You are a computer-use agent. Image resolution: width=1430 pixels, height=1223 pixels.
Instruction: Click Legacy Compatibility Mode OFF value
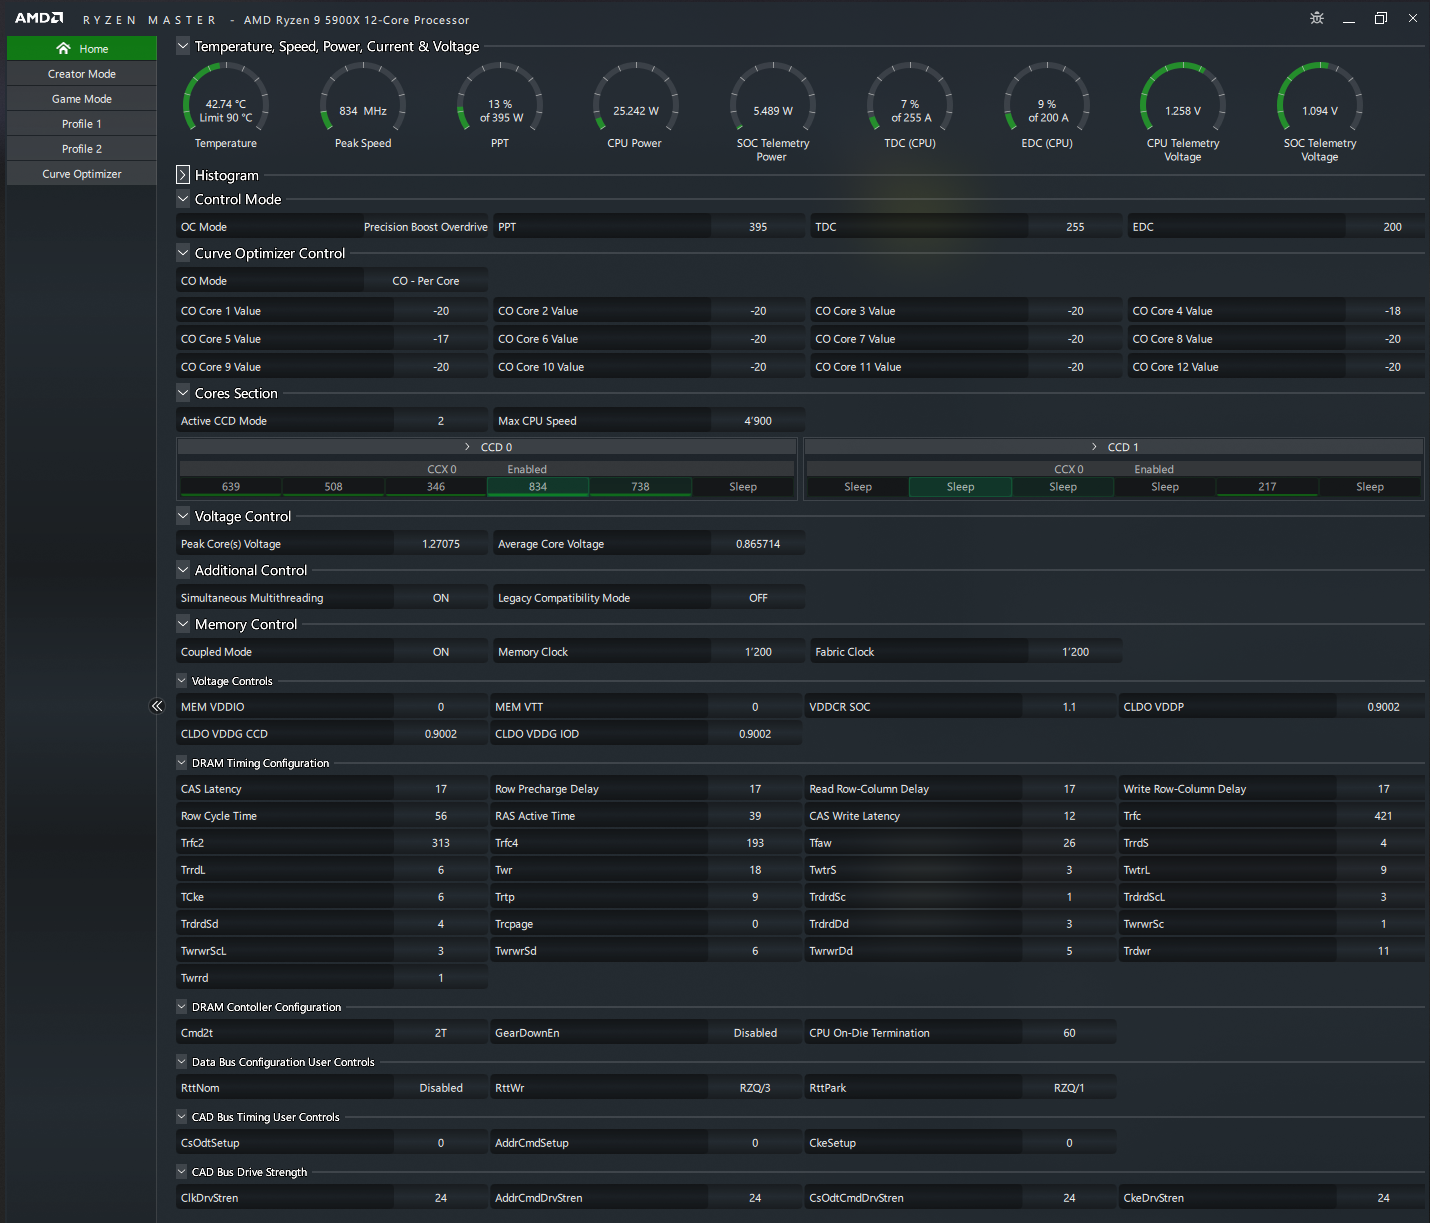[758, 598]
